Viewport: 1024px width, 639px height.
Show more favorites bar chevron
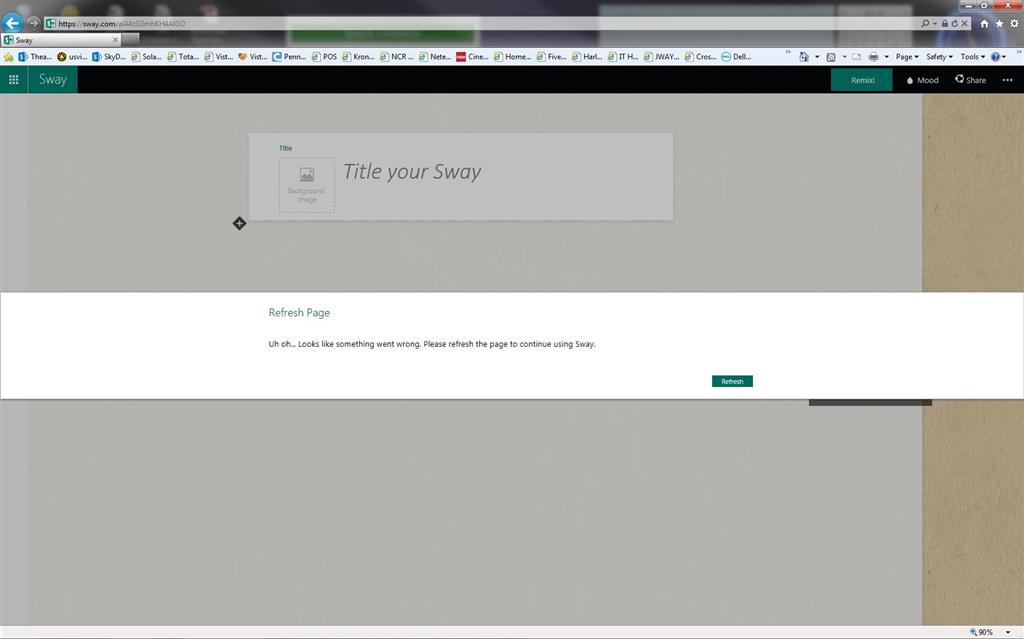788,52
